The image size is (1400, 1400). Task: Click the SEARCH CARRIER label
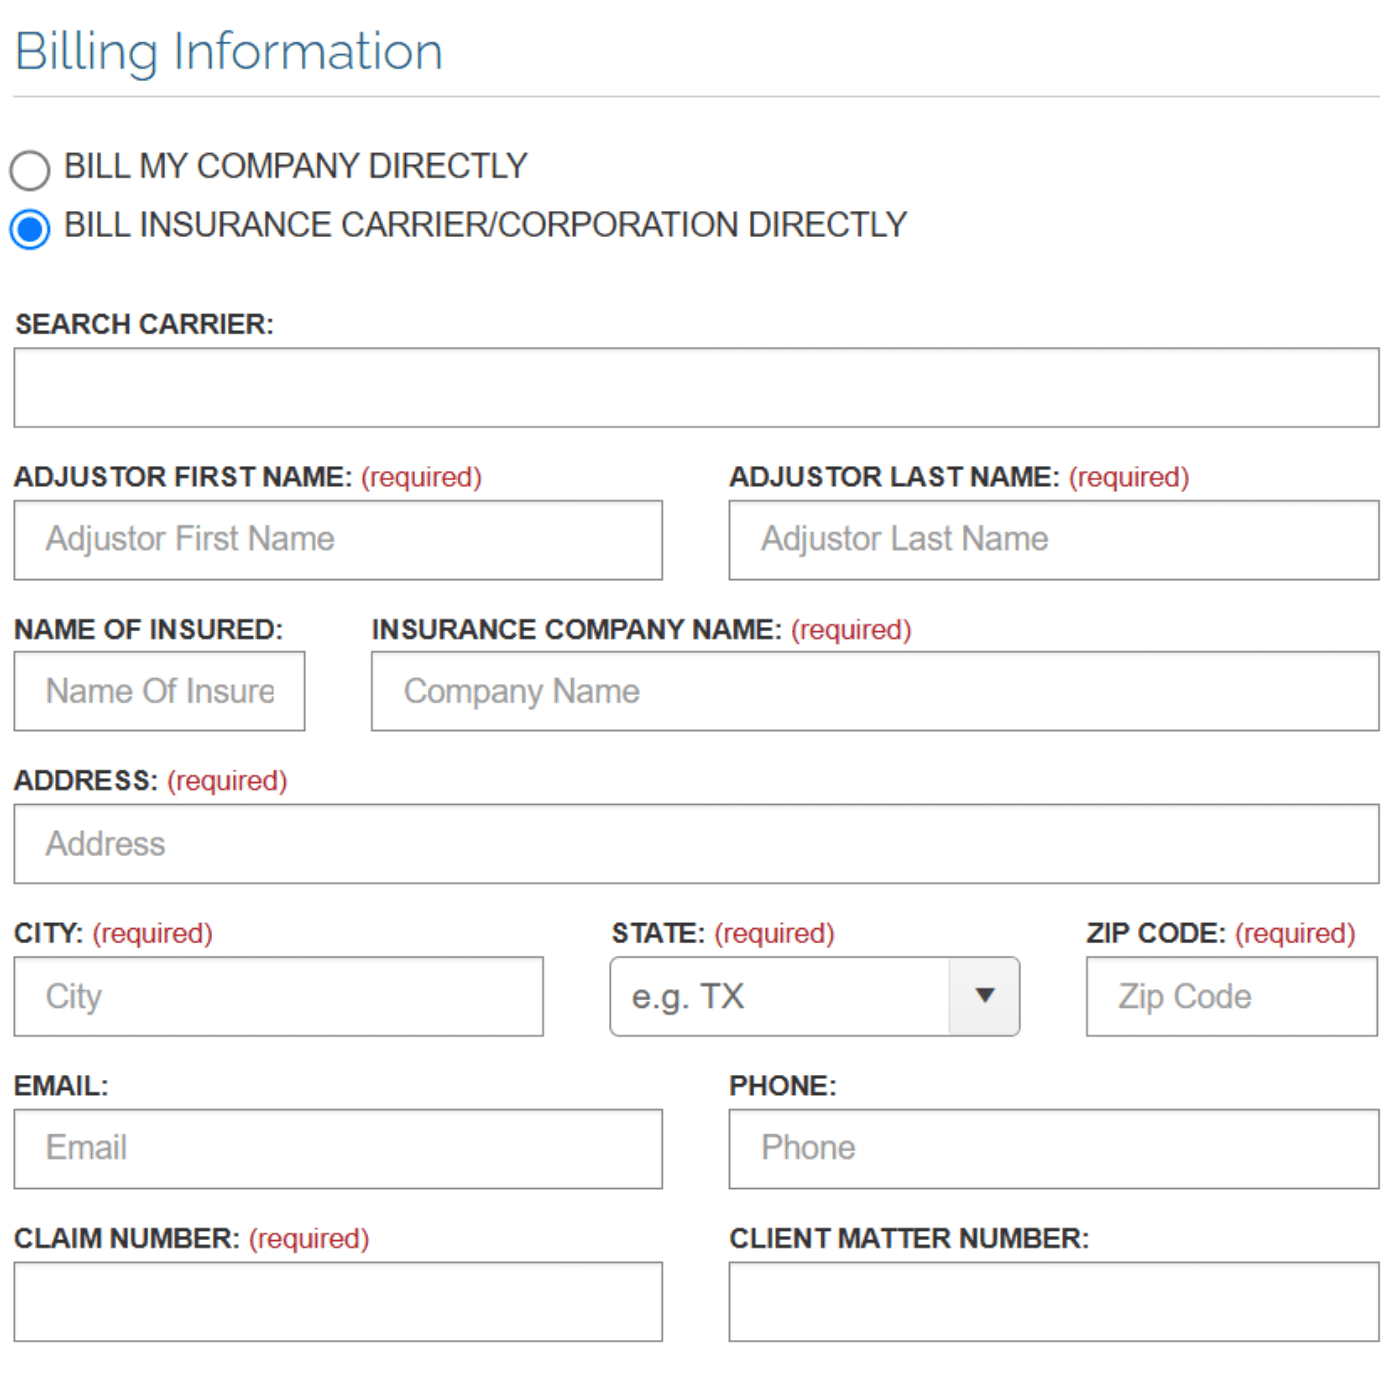coord(144,324)
